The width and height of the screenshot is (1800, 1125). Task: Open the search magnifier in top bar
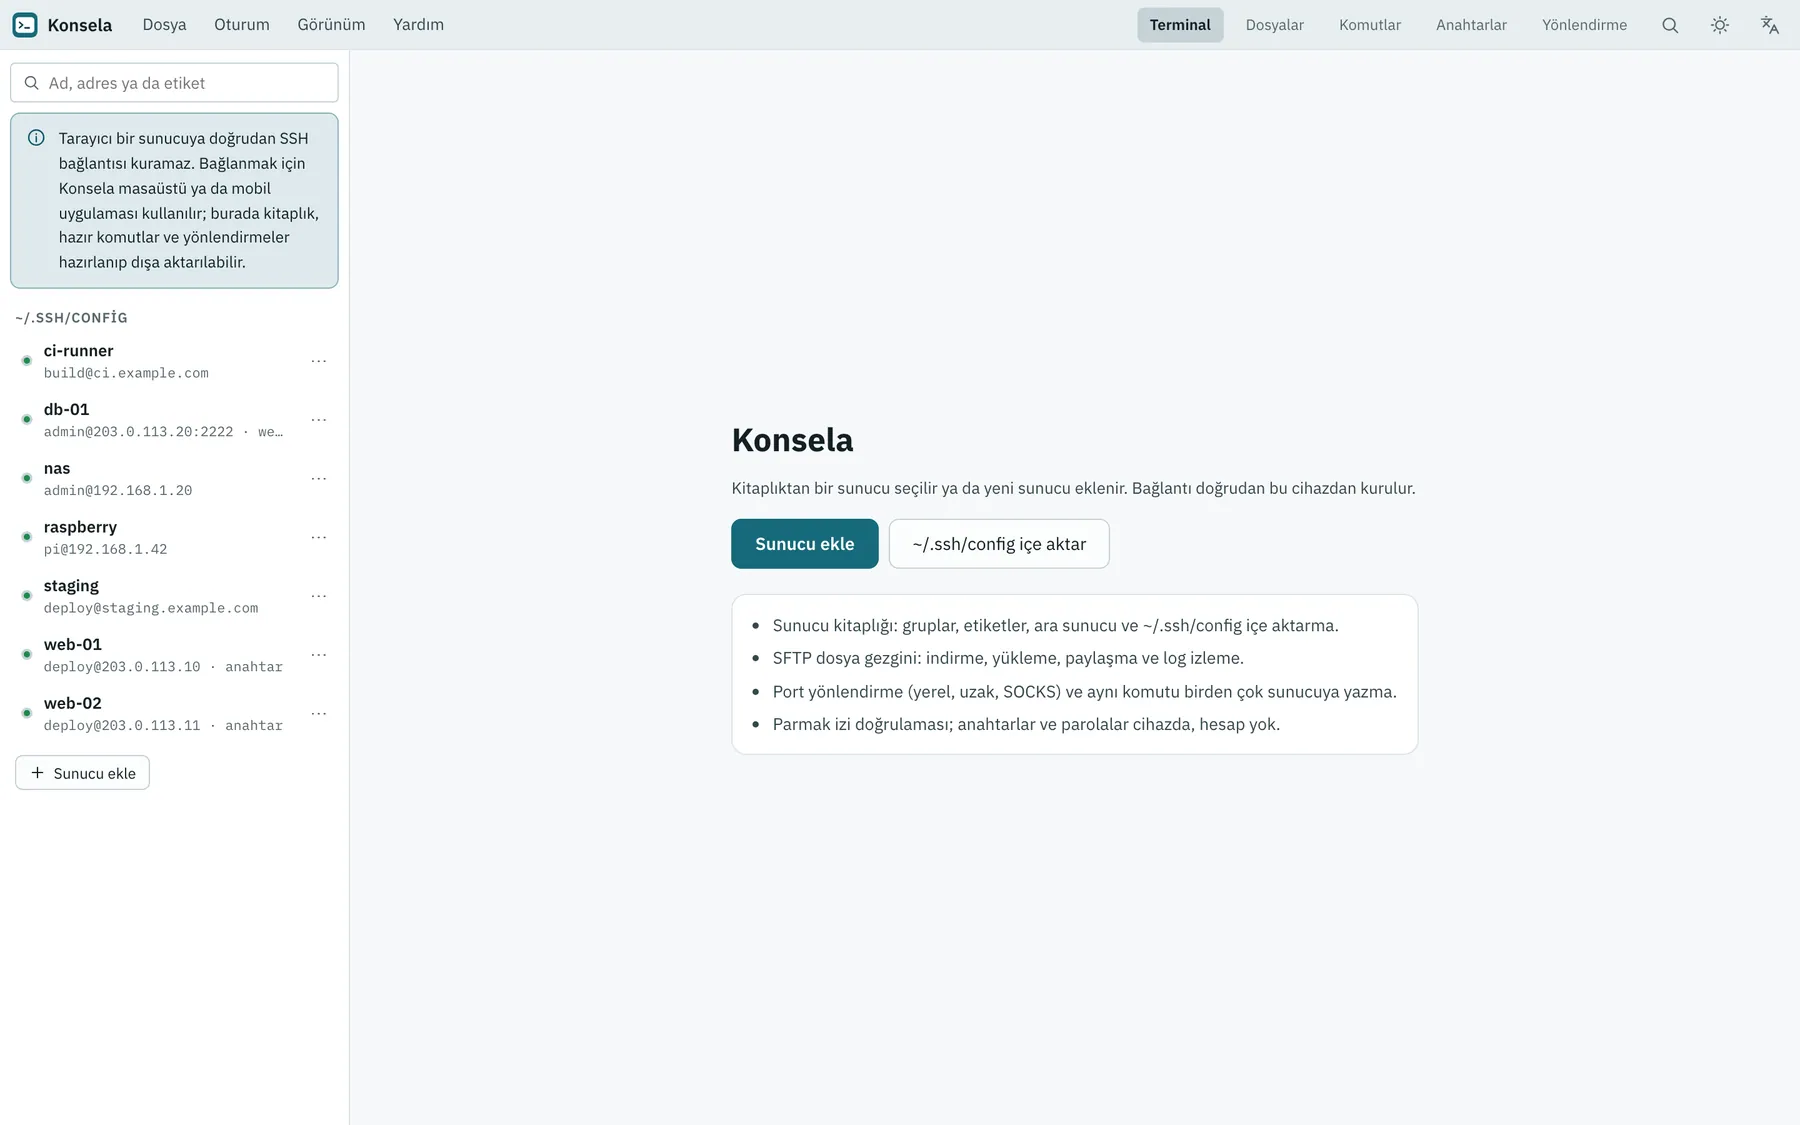point(1670,25)
